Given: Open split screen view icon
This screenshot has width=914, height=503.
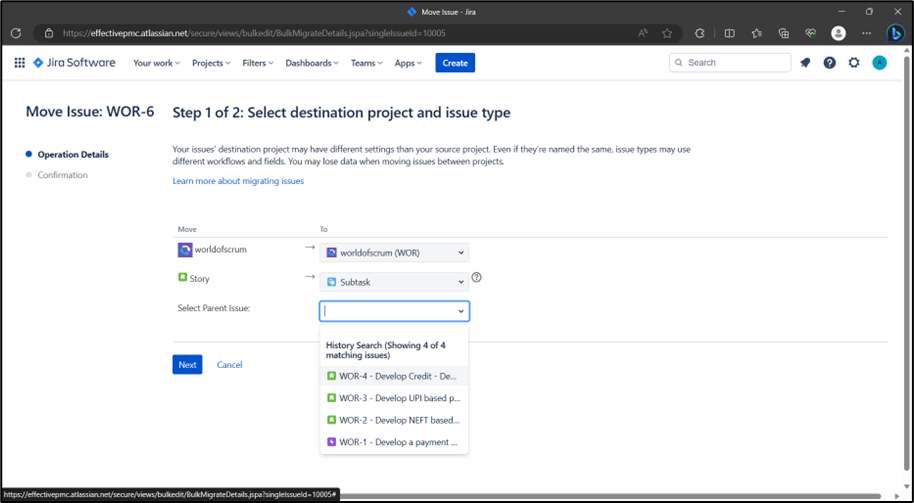Looking at the screenshot, I should tap(729, 33).
